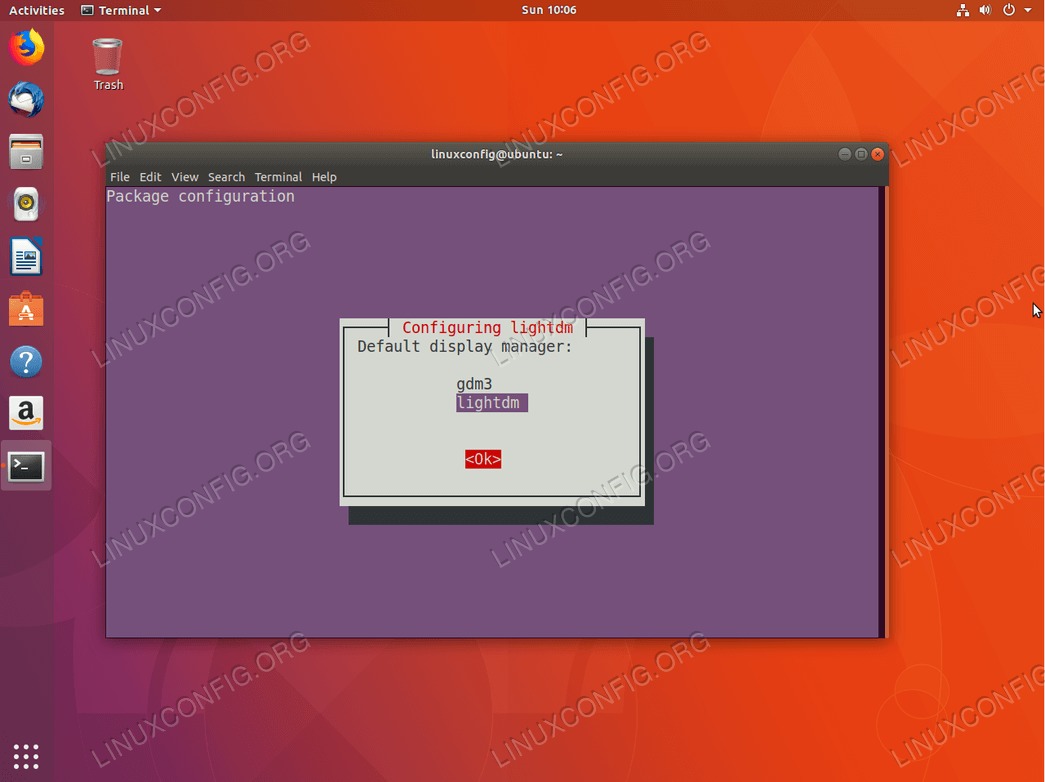1045x782 pixels.
Task: Open the clock showing Sun 10:06
Action: (548, 10)
